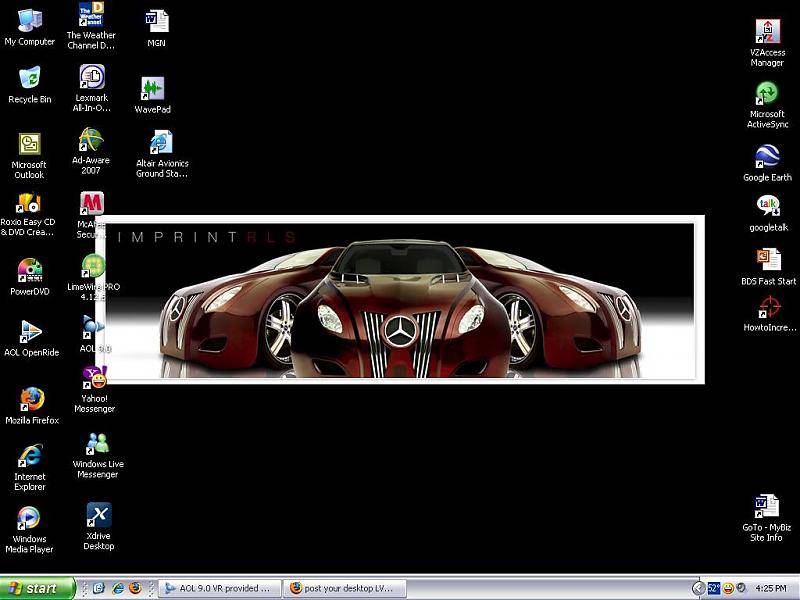Click the 4:25 PM taskbar clock
The height and width of the screenshot is (600, 800).
(771, 588)
